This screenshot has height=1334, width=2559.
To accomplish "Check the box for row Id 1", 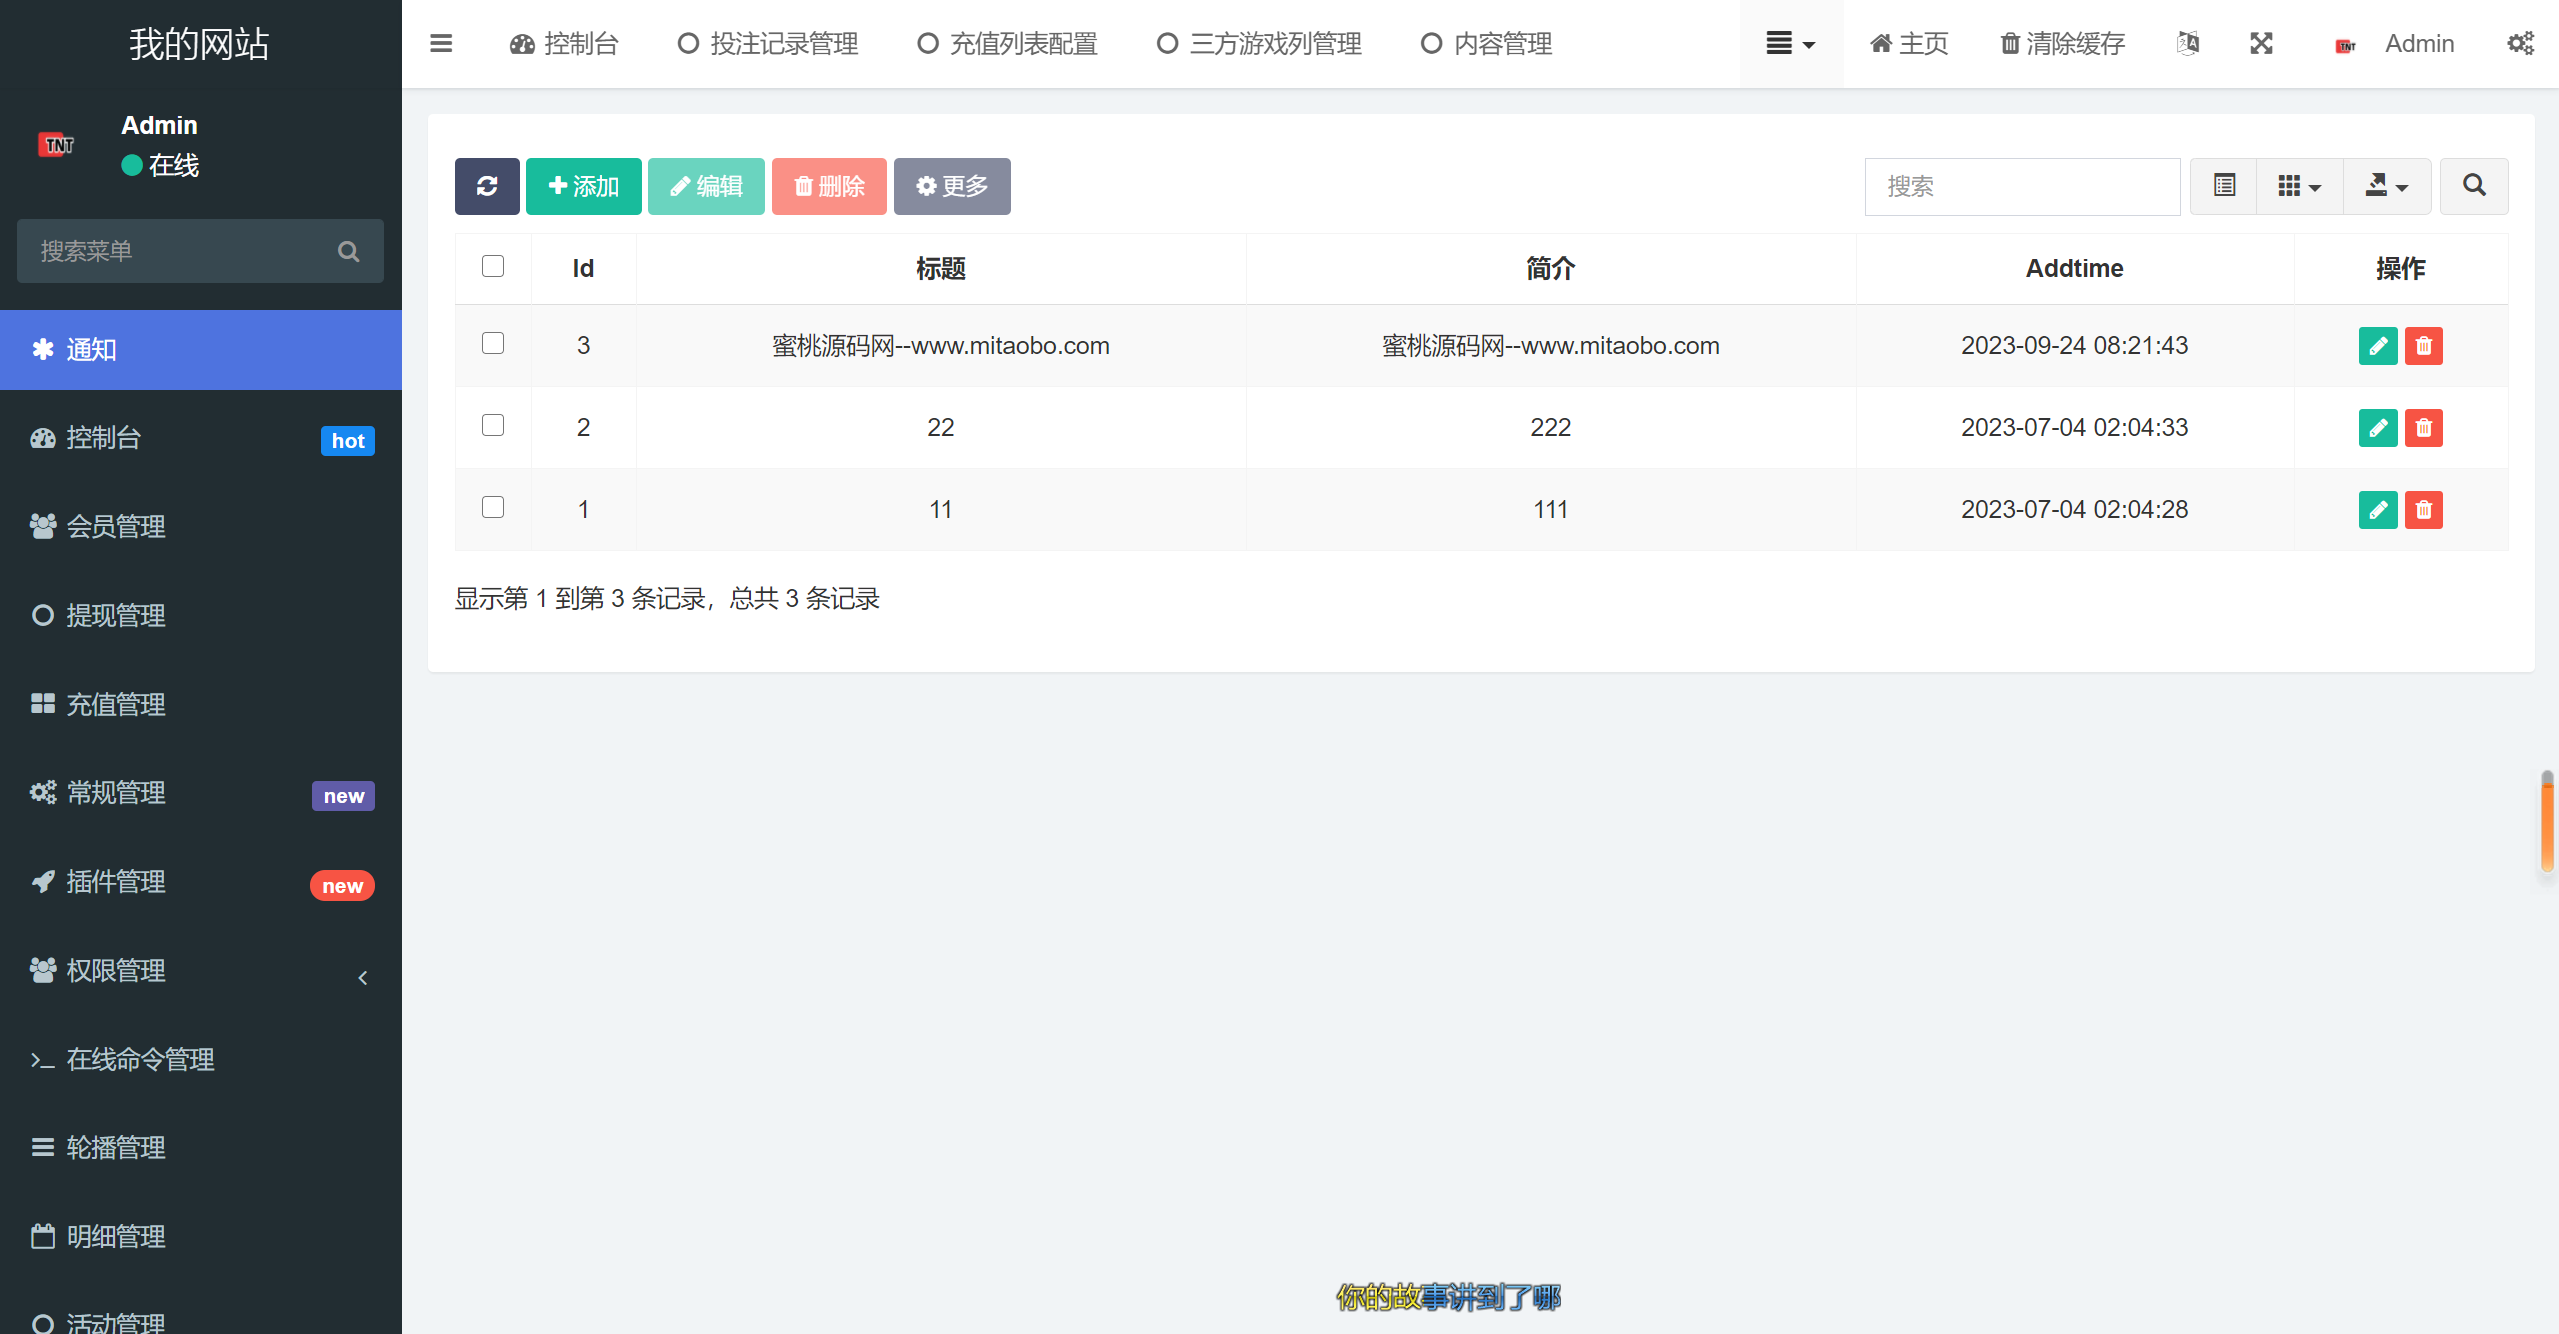I will click(493, 507).
